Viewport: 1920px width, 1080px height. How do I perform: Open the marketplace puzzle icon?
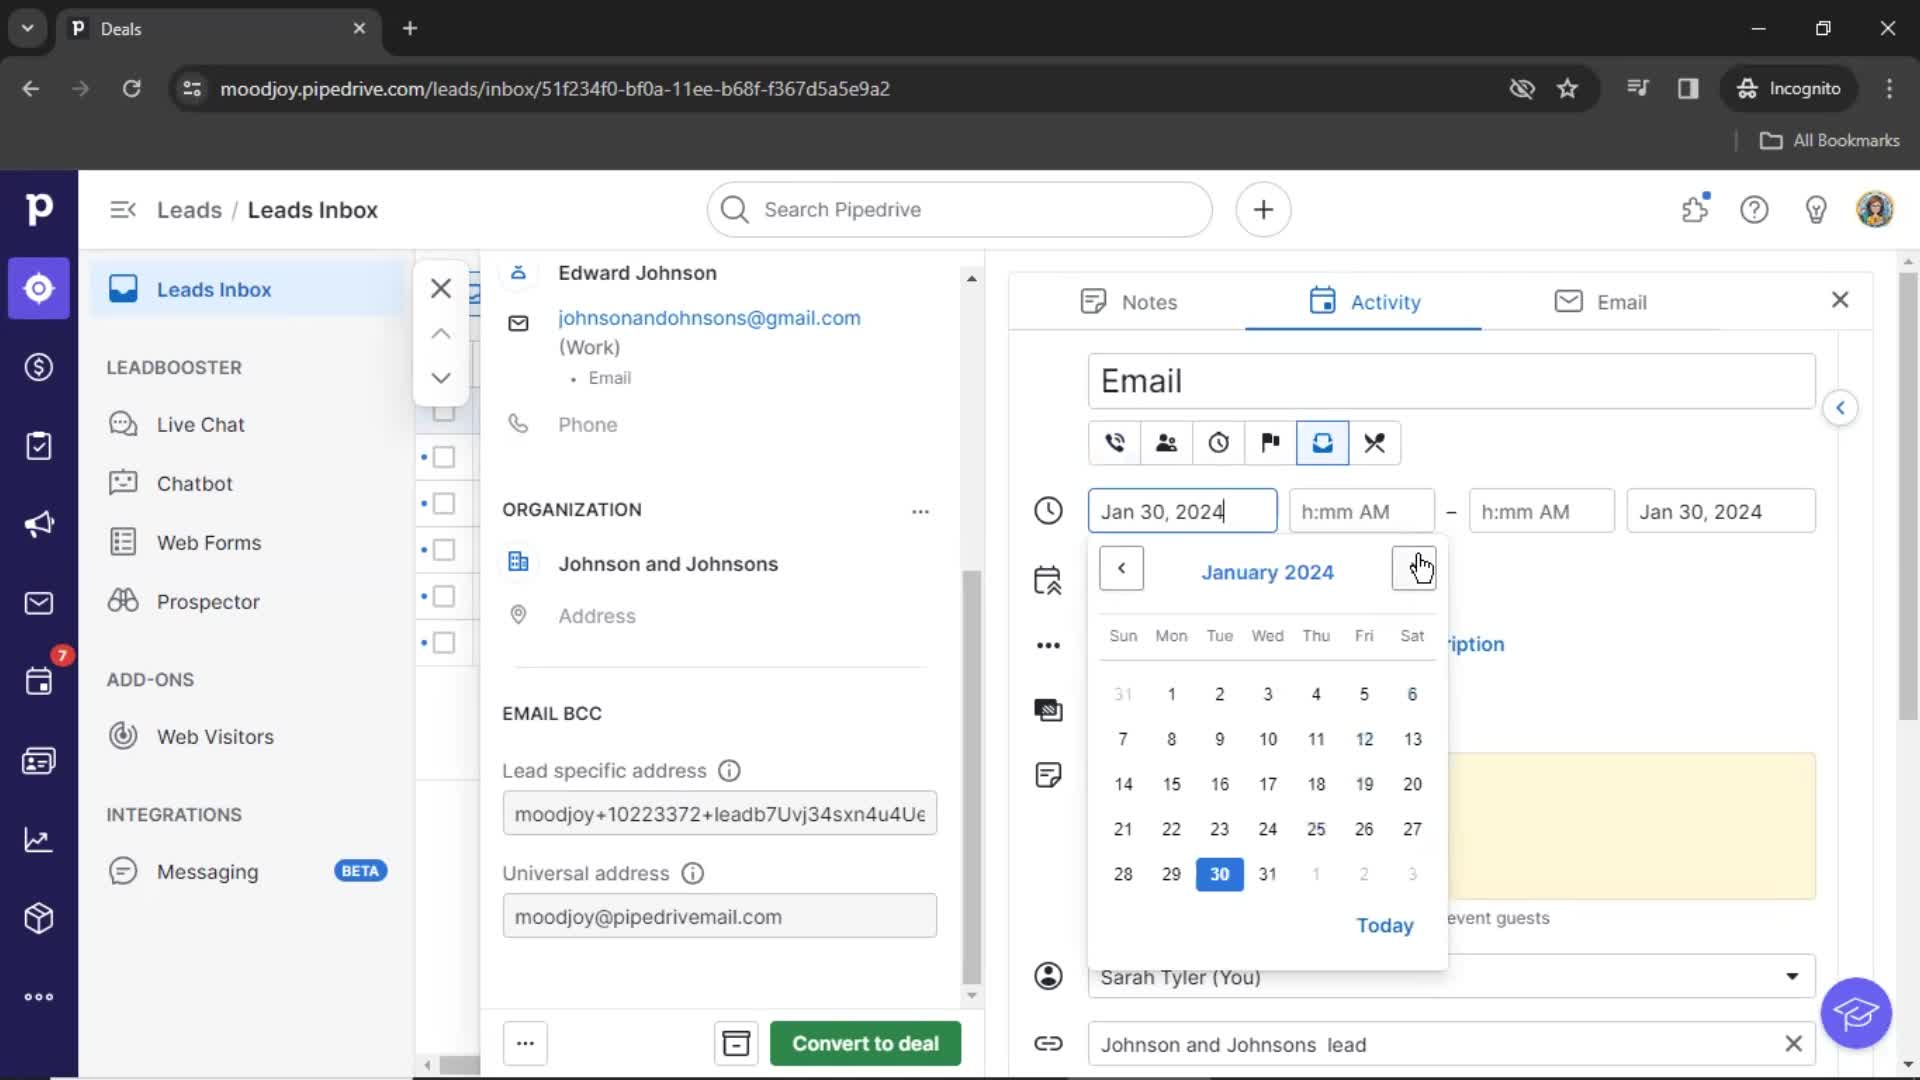1695,210
